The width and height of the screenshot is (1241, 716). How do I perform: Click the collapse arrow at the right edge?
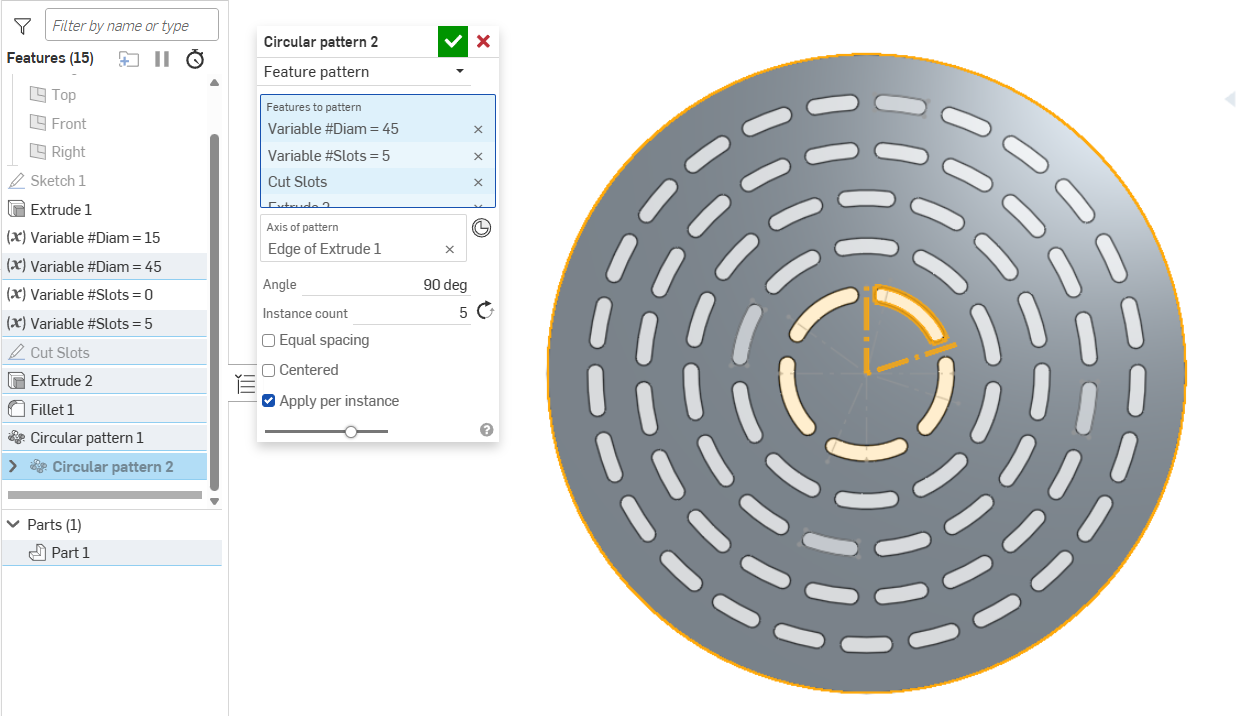pyautogui.click(x=1231, y=98)
